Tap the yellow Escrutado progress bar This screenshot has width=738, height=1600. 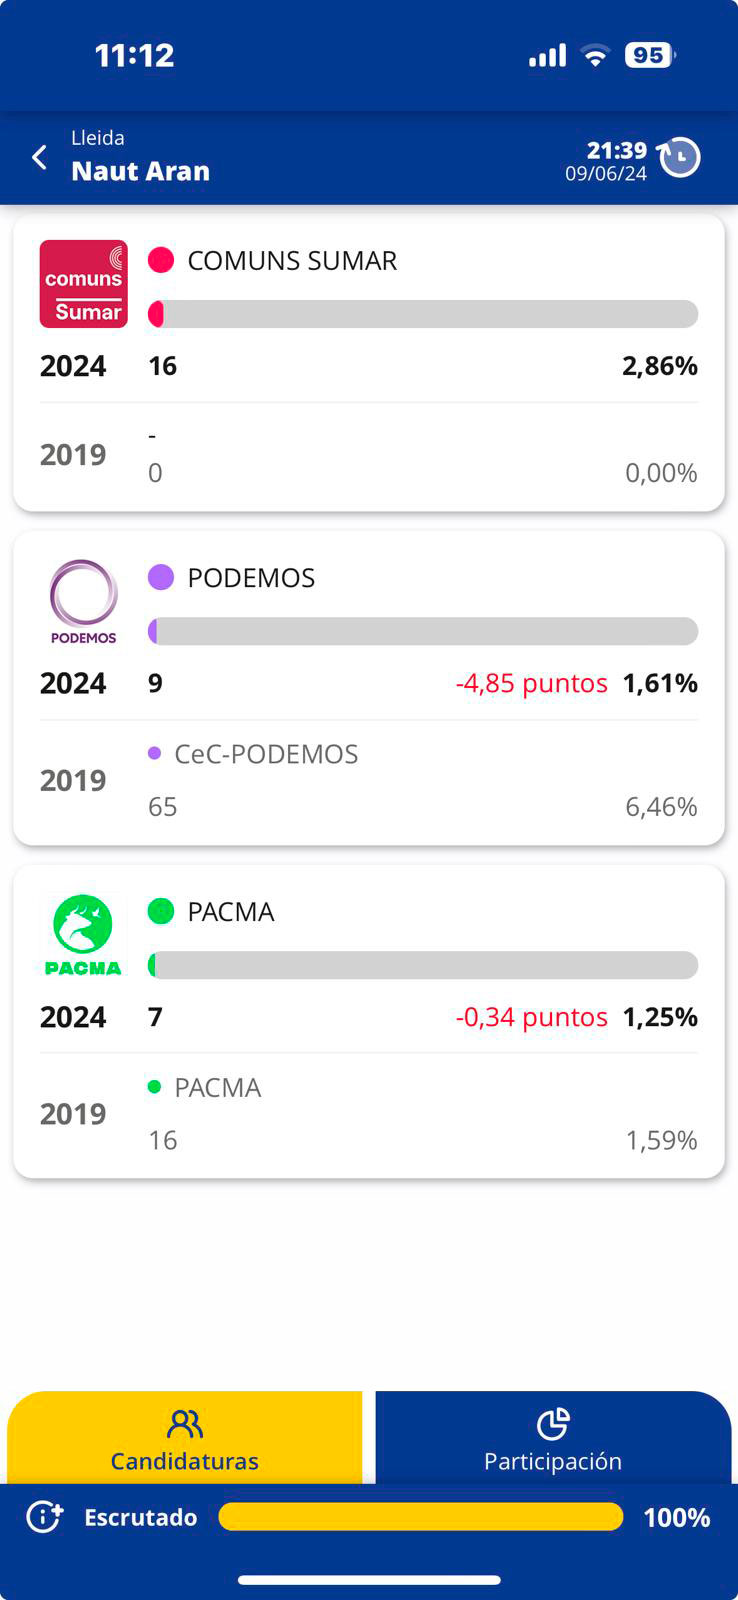click(420, 1517)
